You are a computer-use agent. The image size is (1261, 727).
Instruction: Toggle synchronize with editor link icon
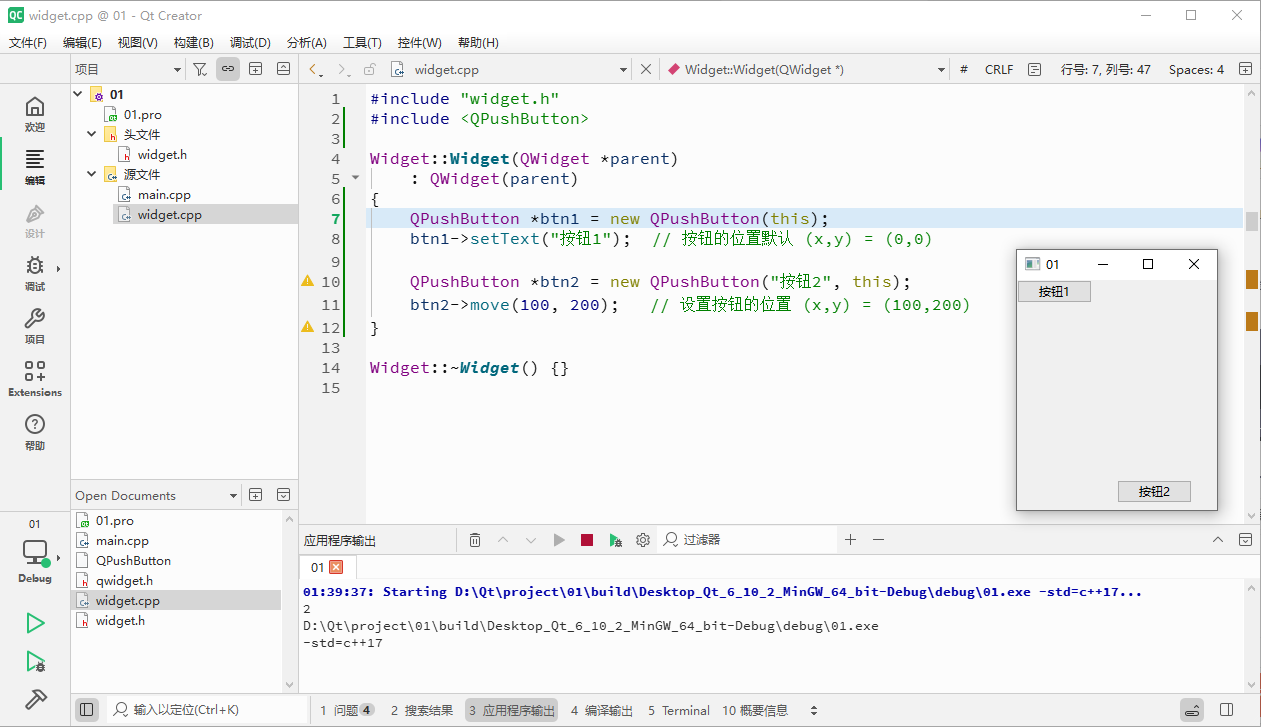228,69
